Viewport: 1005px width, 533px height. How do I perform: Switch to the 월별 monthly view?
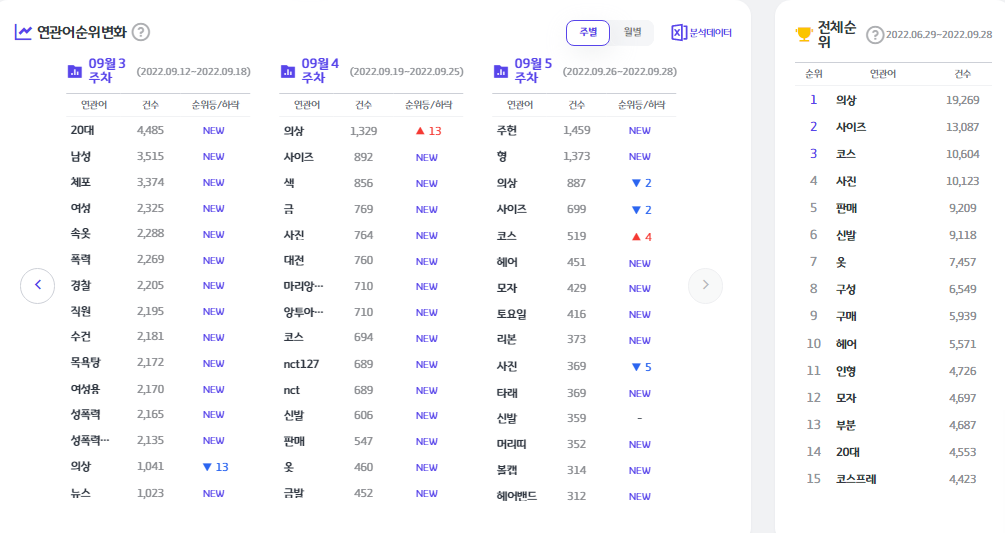pyautogui.click(x=632, y=33)
